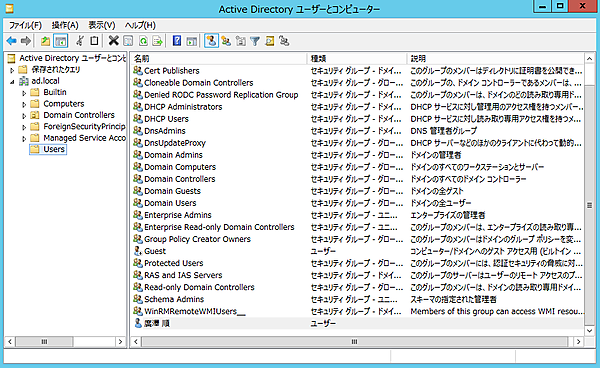Click the list's vertical scrollbar up arrow

589,59
